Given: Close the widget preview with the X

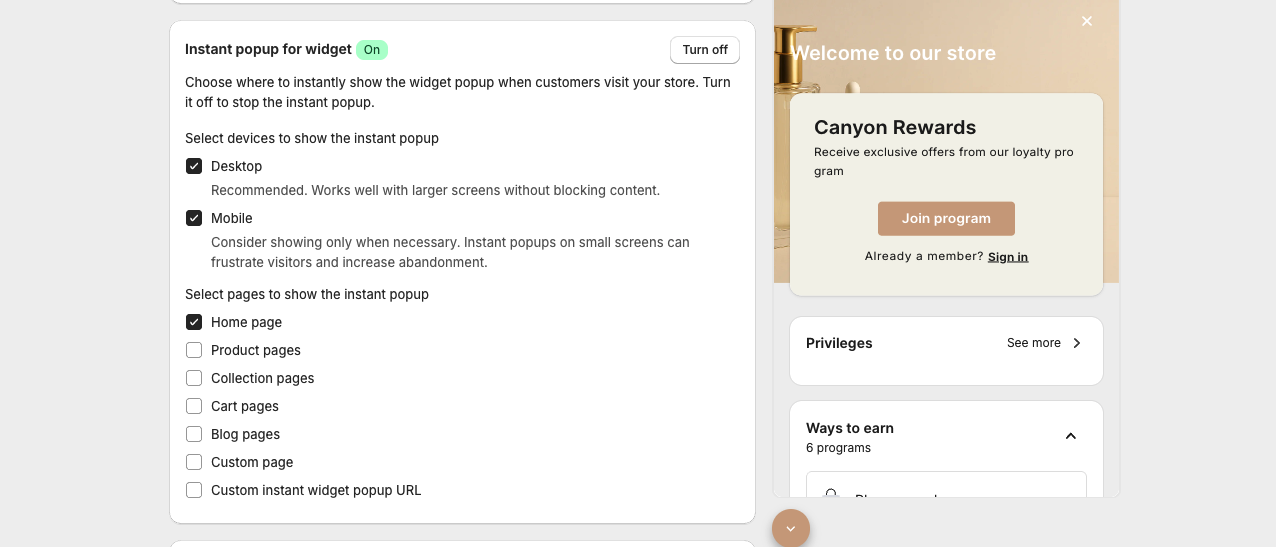Looking at the screenshot, I should 1087,21.
